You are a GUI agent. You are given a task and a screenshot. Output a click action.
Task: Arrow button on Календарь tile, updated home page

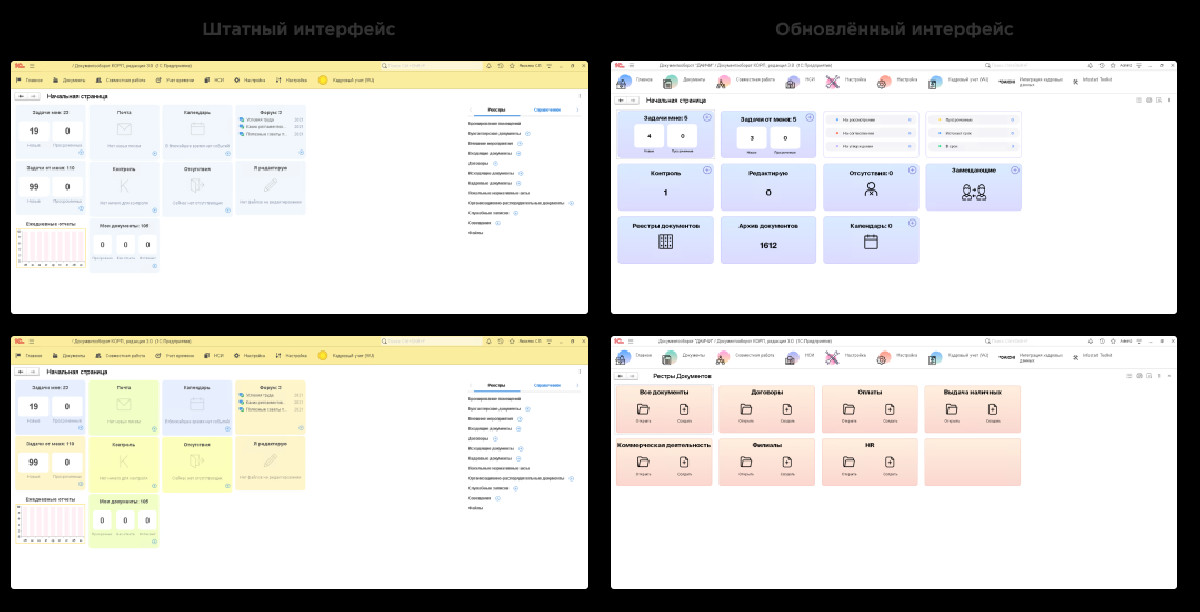tap(912, 223)
